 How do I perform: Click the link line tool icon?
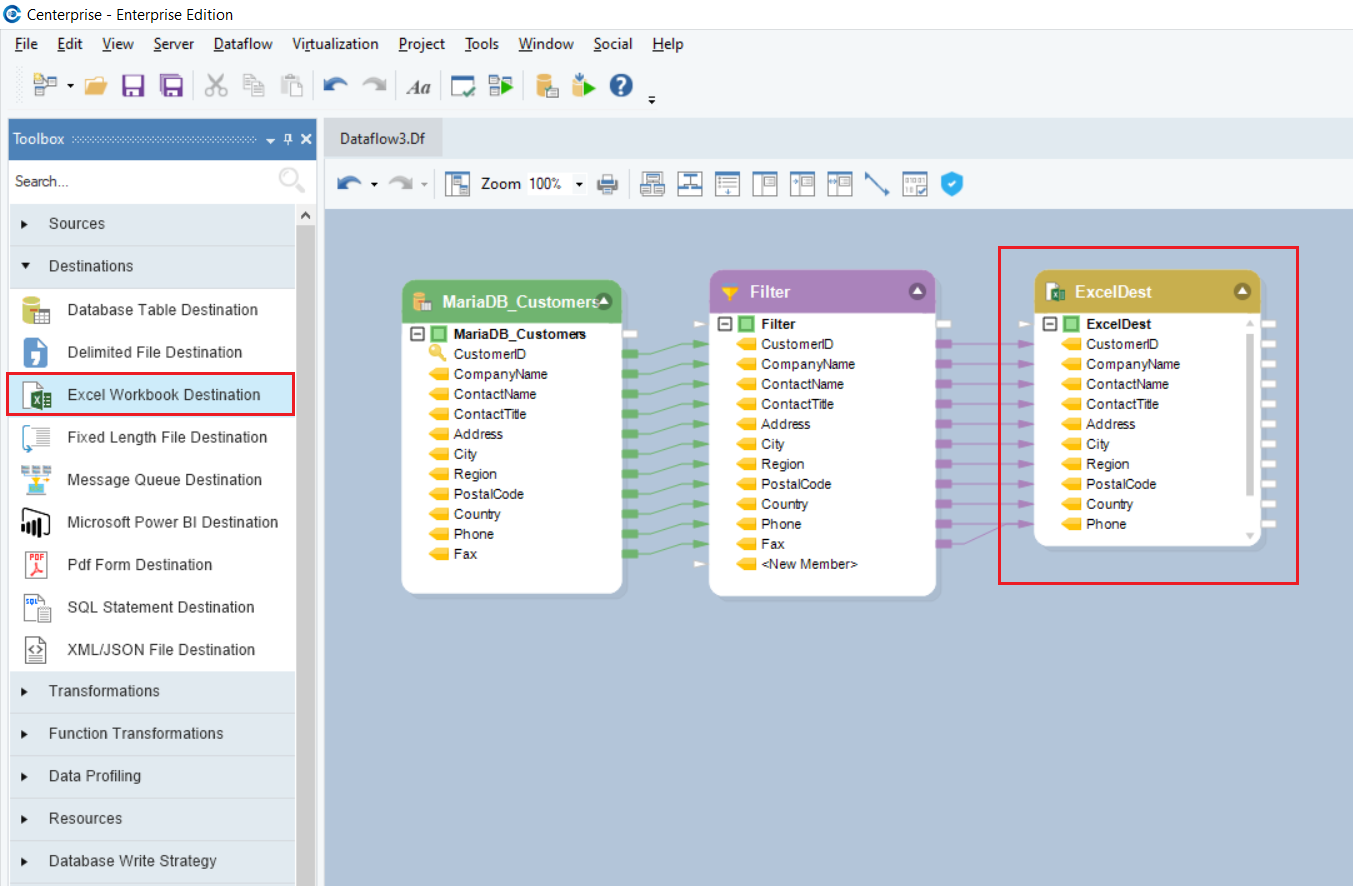[x=877, y=184]
